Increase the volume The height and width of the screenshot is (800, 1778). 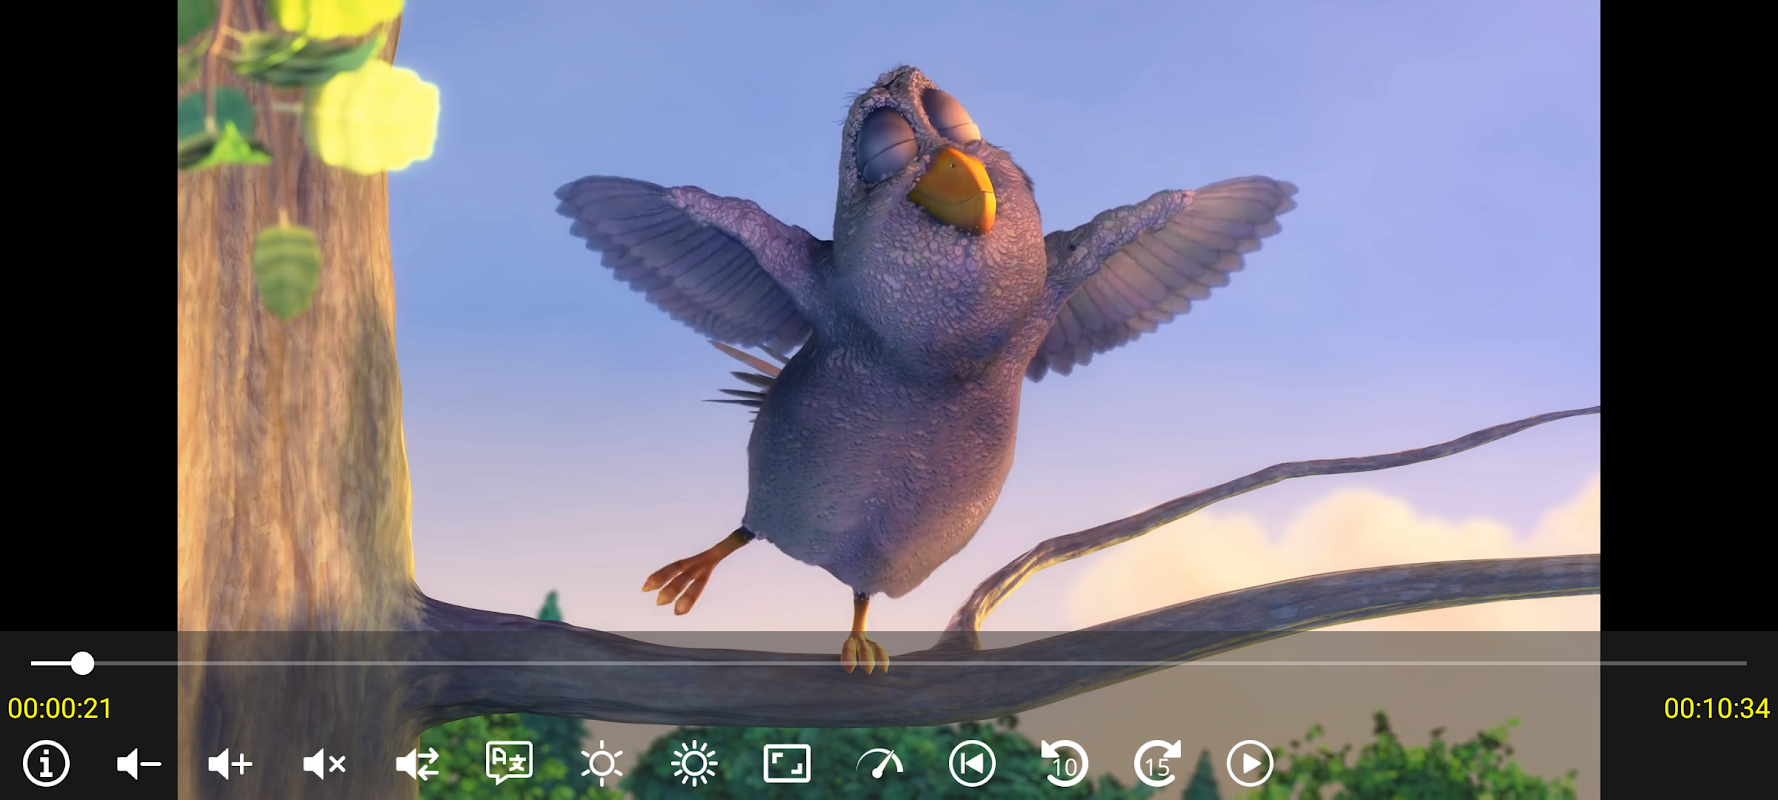[230, 765]
